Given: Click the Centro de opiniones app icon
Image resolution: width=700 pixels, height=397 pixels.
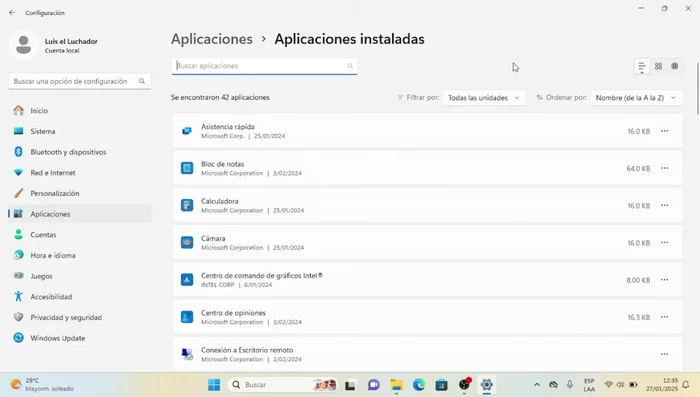Looking at the screenshot, I should click(187, 317).
